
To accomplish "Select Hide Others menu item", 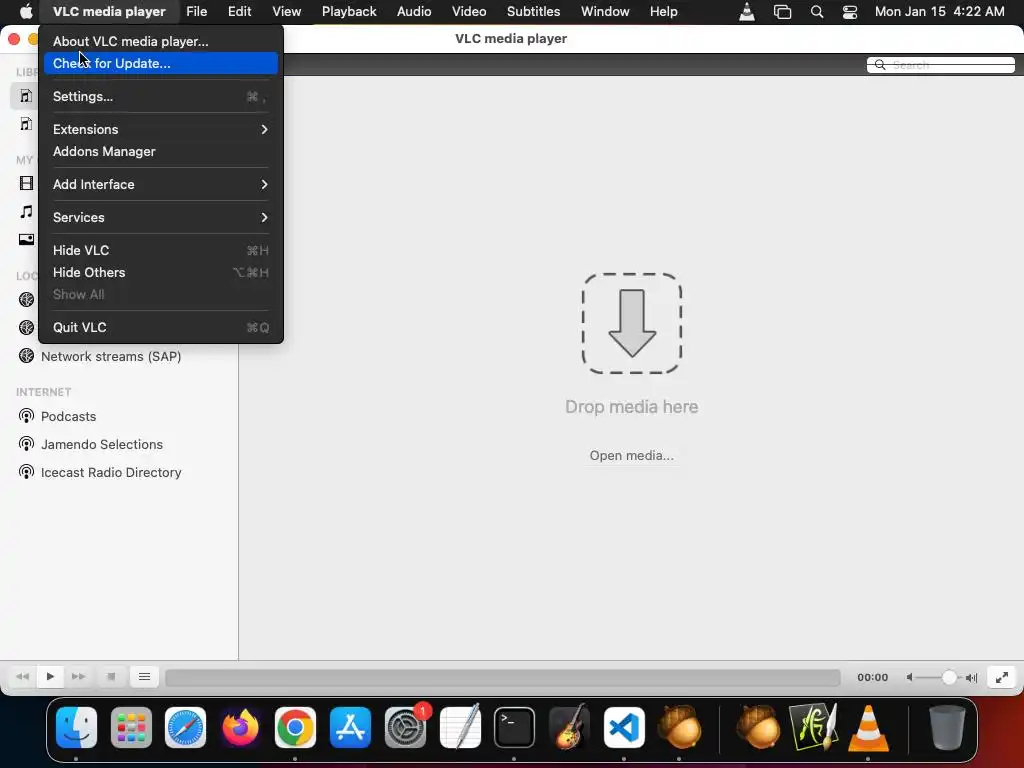I will [161, 272].
